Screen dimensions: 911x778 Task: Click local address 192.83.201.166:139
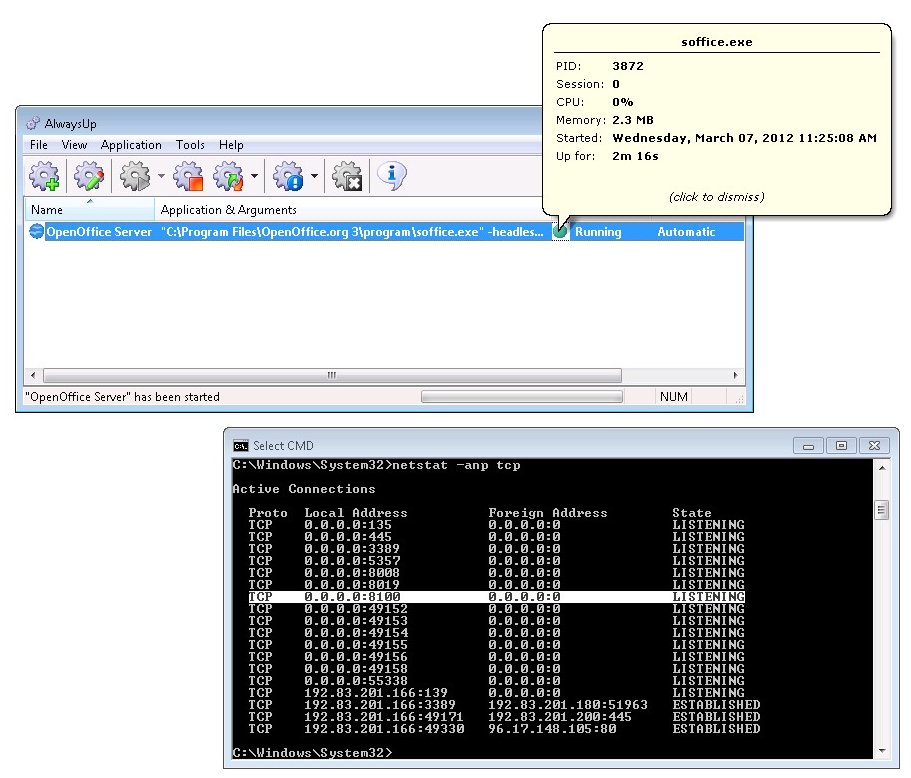coord(375,693)
